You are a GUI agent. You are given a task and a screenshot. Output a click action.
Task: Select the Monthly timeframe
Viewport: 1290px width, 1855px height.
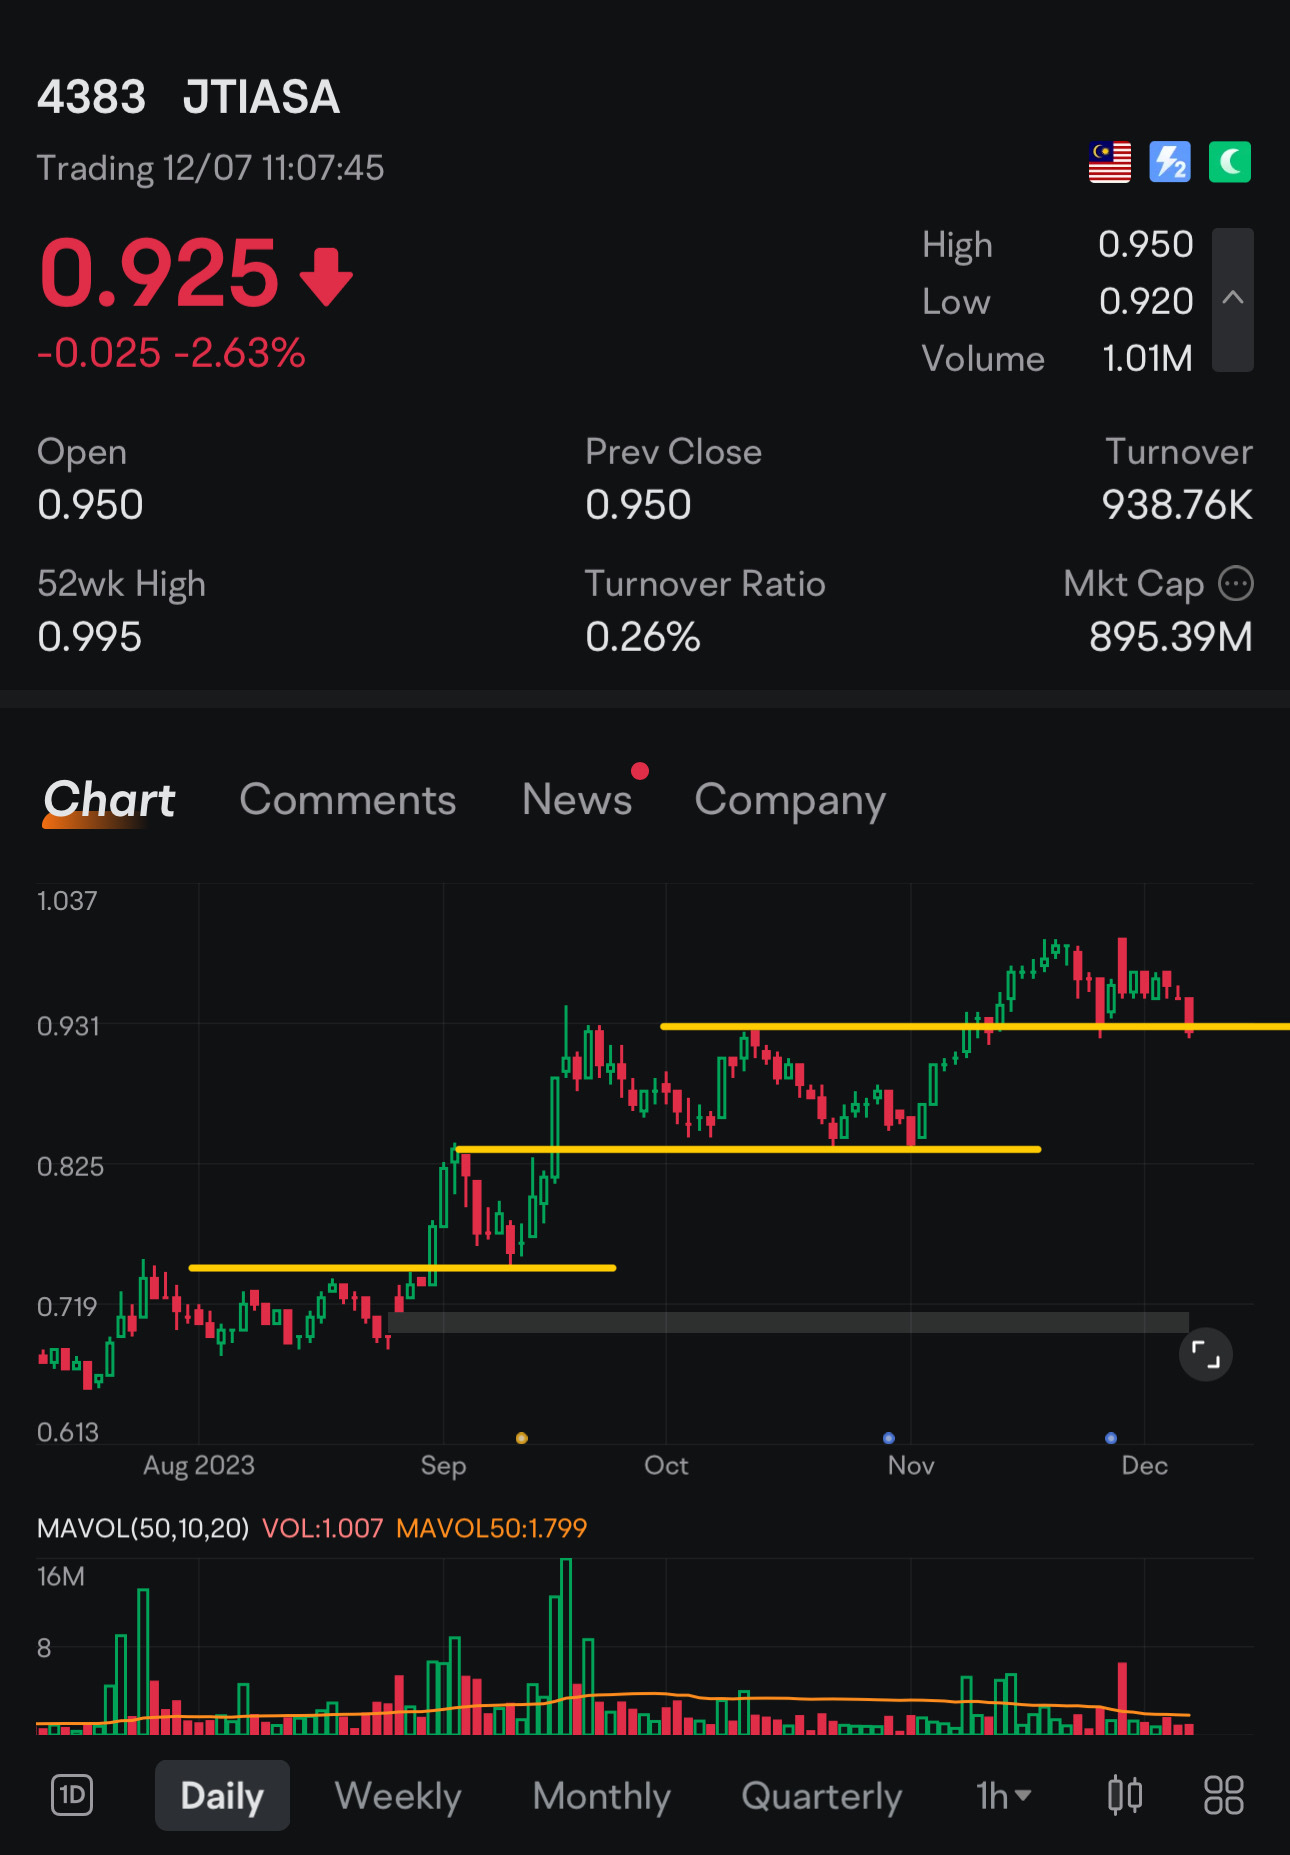601,1797
